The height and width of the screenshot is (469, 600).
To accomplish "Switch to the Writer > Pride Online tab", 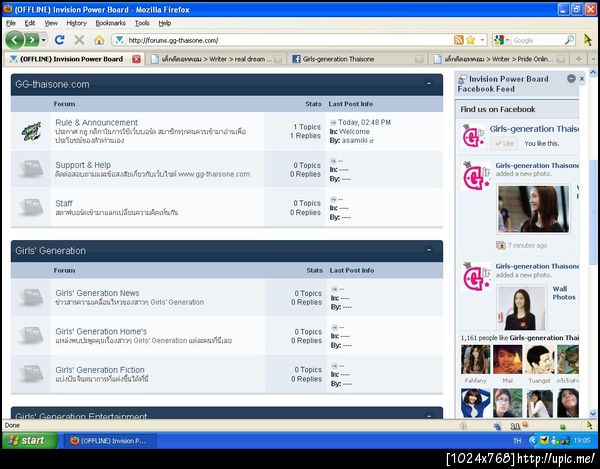I will [499, 59].
